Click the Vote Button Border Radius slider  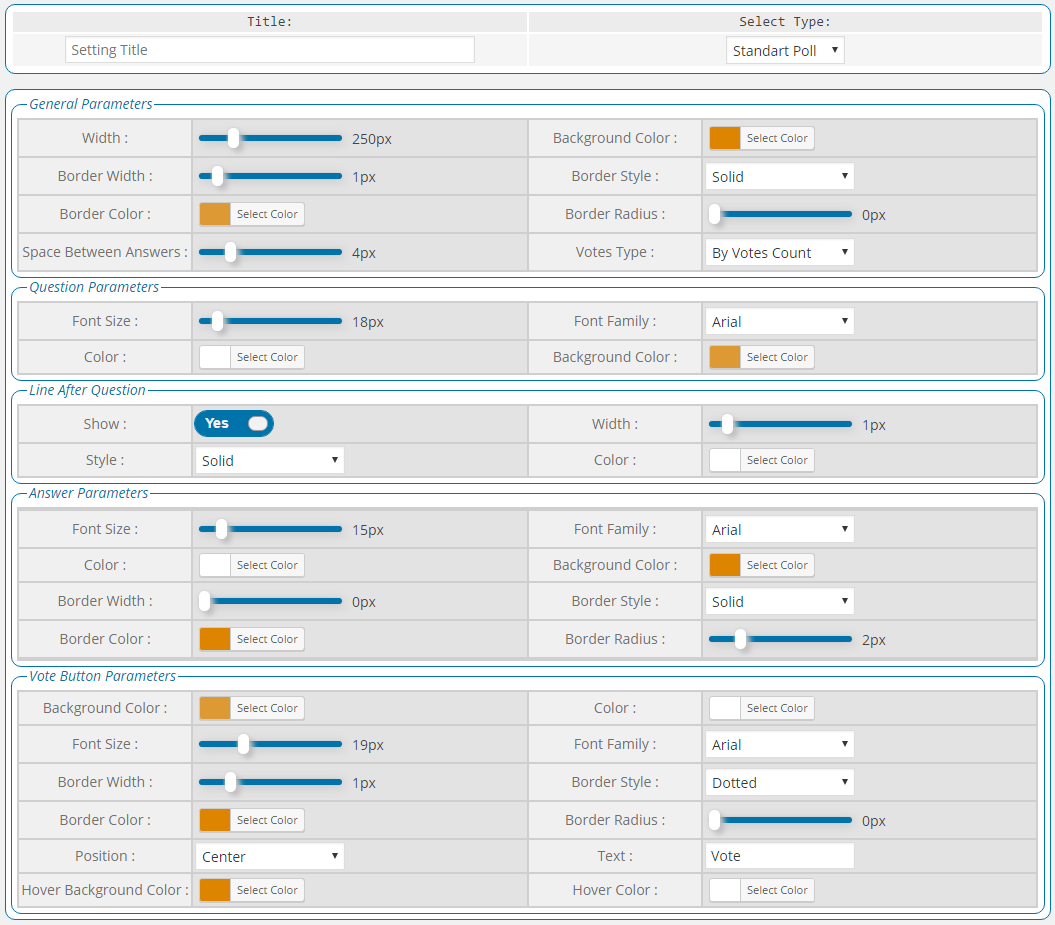tap(780, 820)
